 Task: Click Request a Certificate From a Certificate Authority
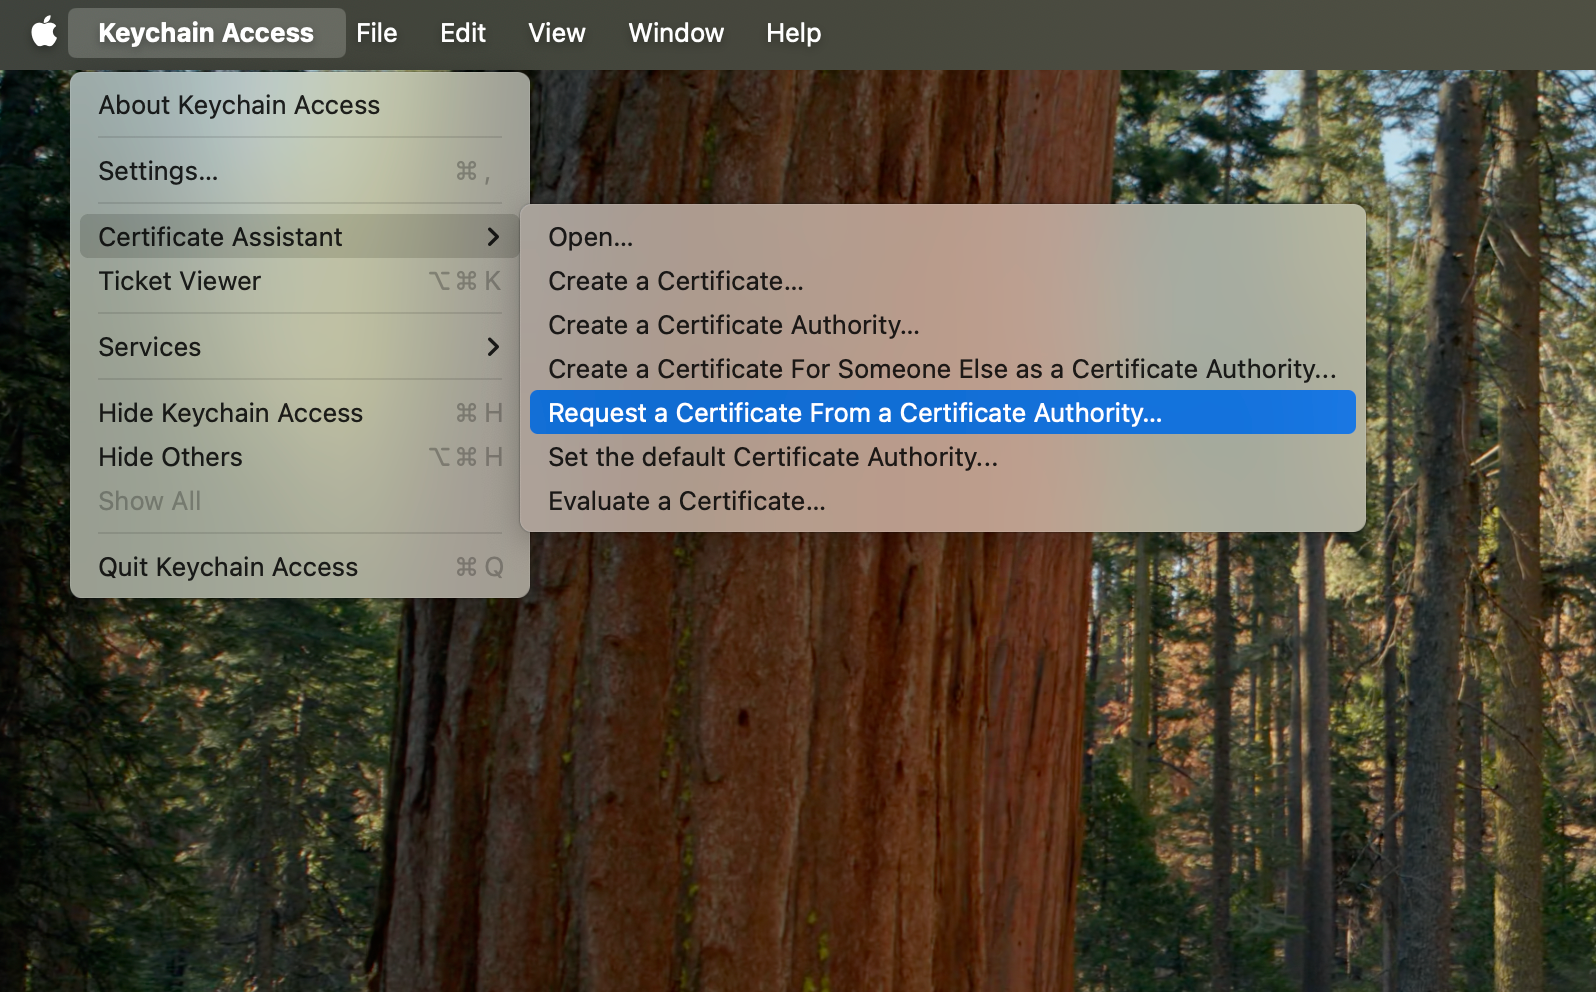(x=943, y=413)
